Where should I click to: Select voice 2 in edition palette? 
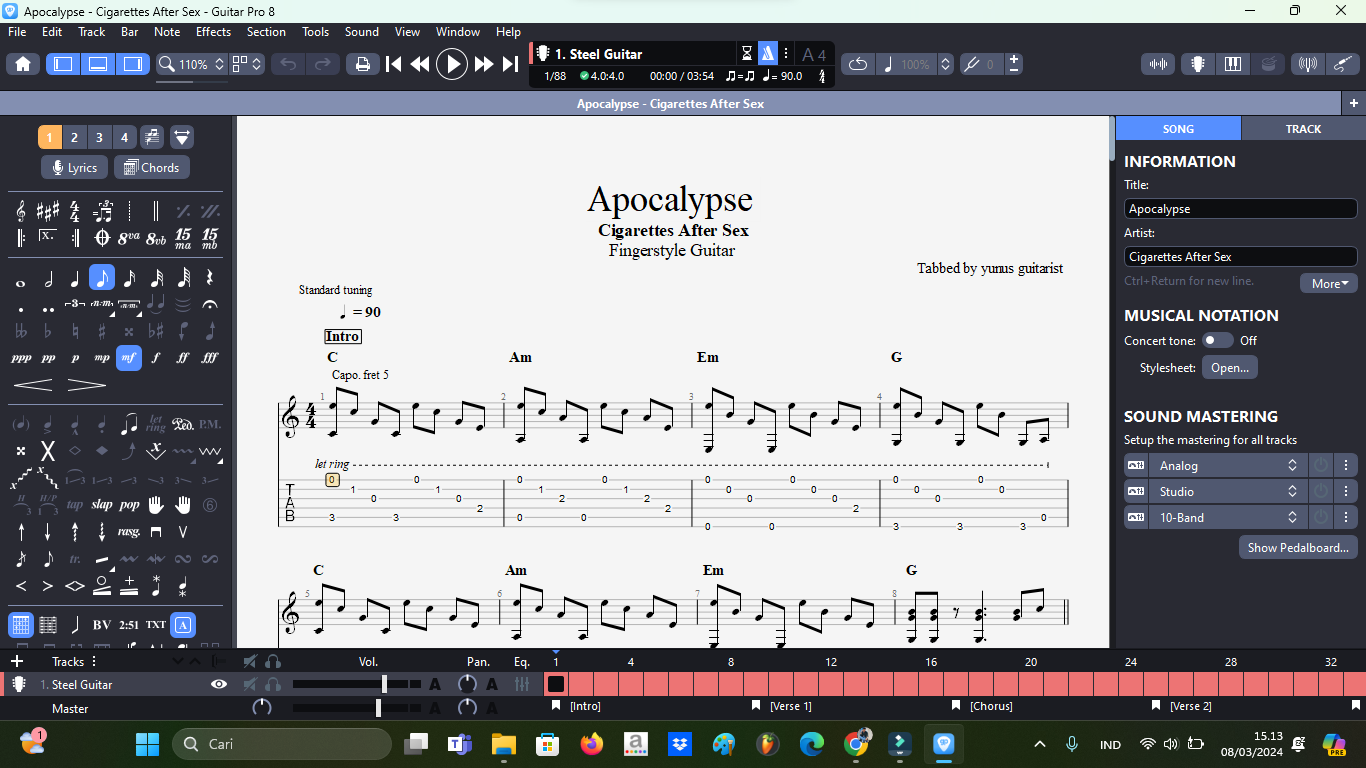[74, 137]
